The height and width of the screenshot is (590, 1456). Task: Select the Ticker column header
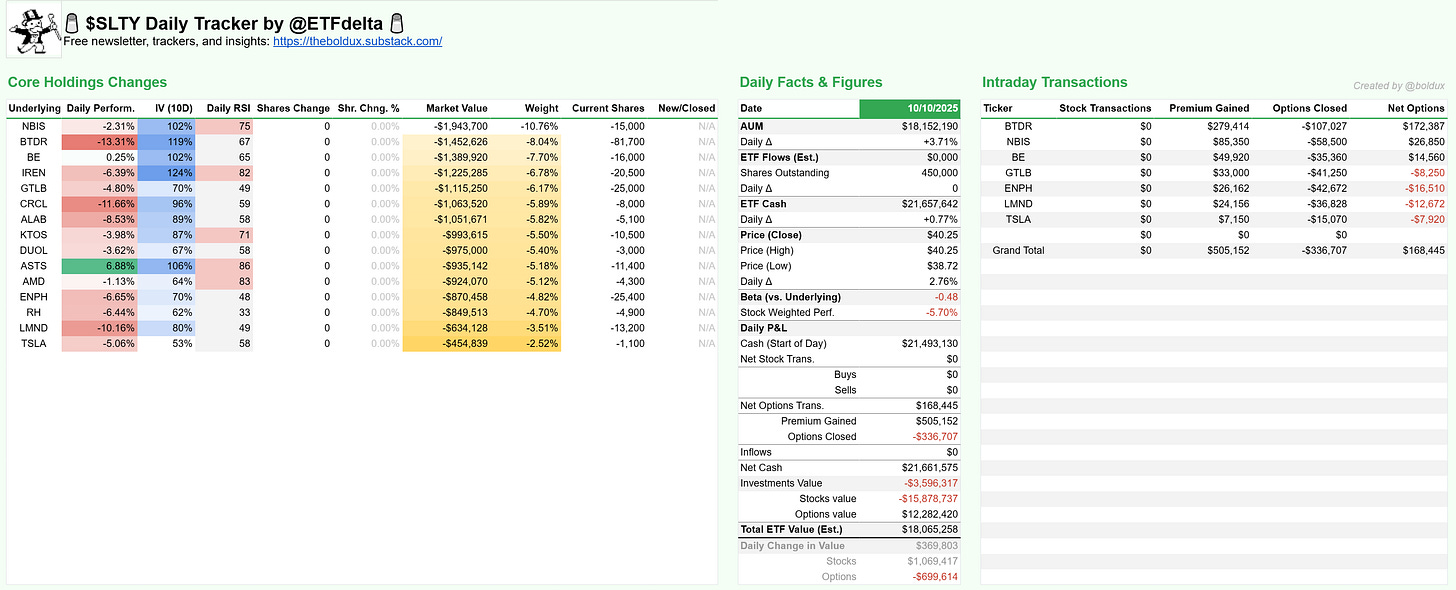998,108
